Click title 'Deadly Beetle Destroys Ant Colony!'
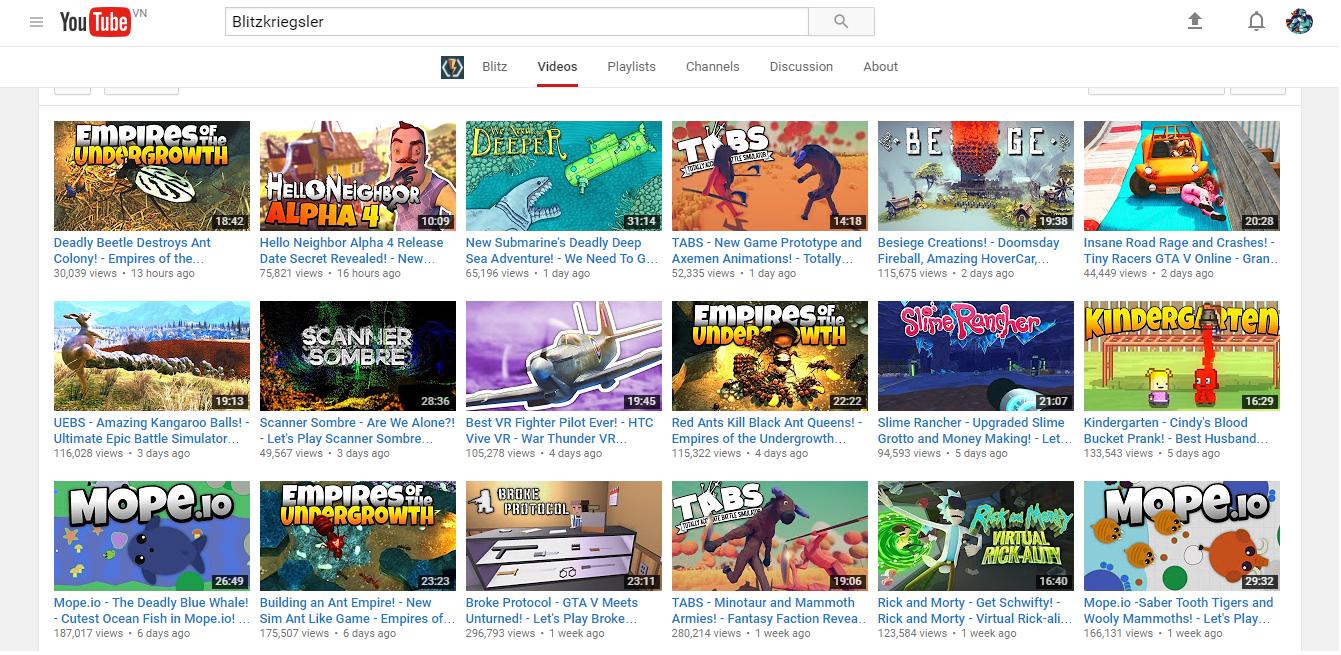Screen dimensions: 1341x655 tap(132, 250)
